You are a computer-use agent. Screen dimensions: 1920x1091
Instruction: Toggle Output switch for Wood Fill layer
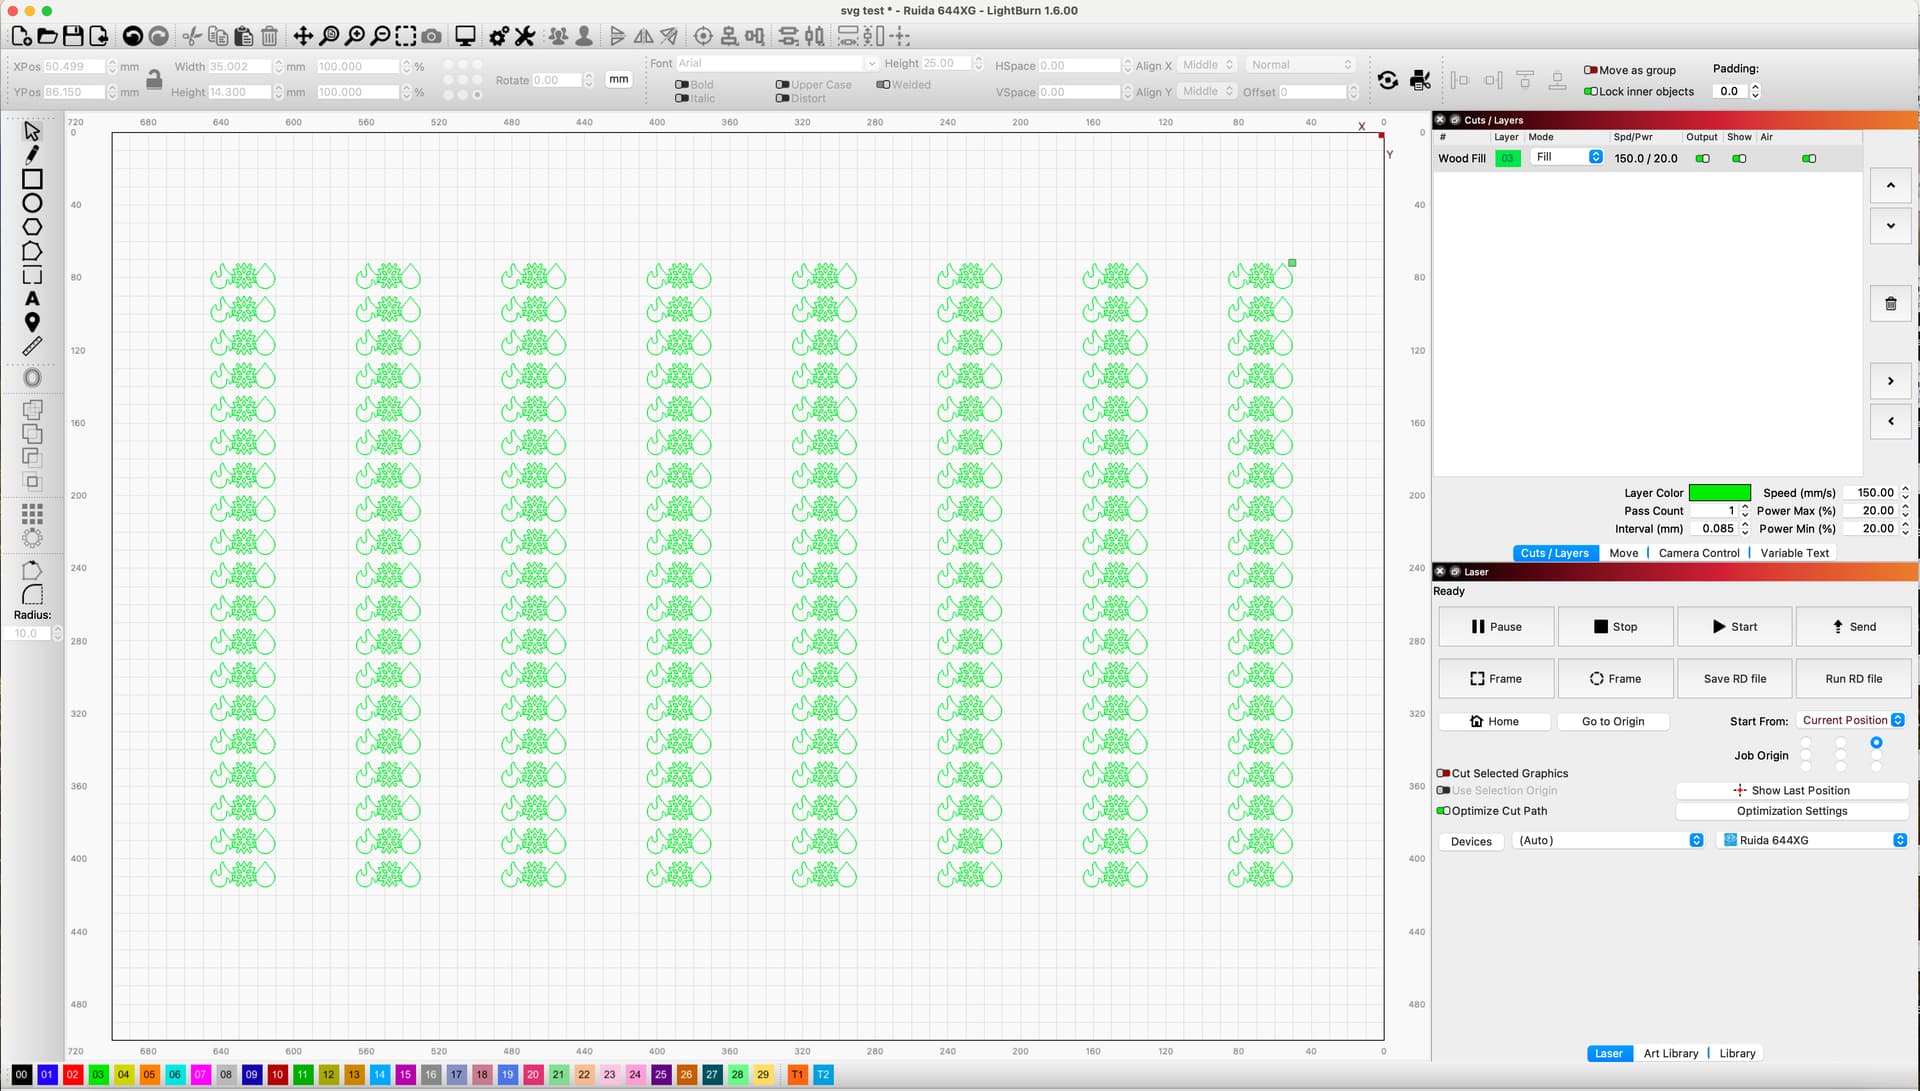(x=1702, y=159)
